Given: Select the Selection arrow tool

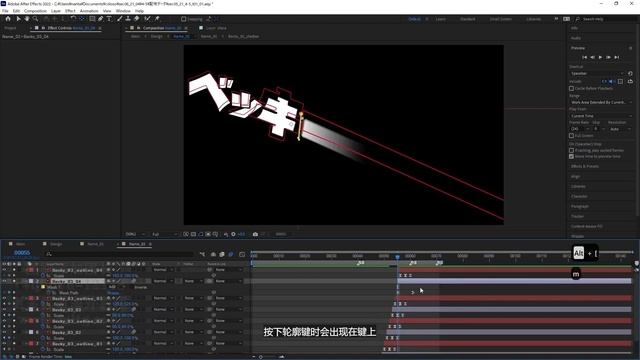Looking at the screenshot, I should [18, 19].
